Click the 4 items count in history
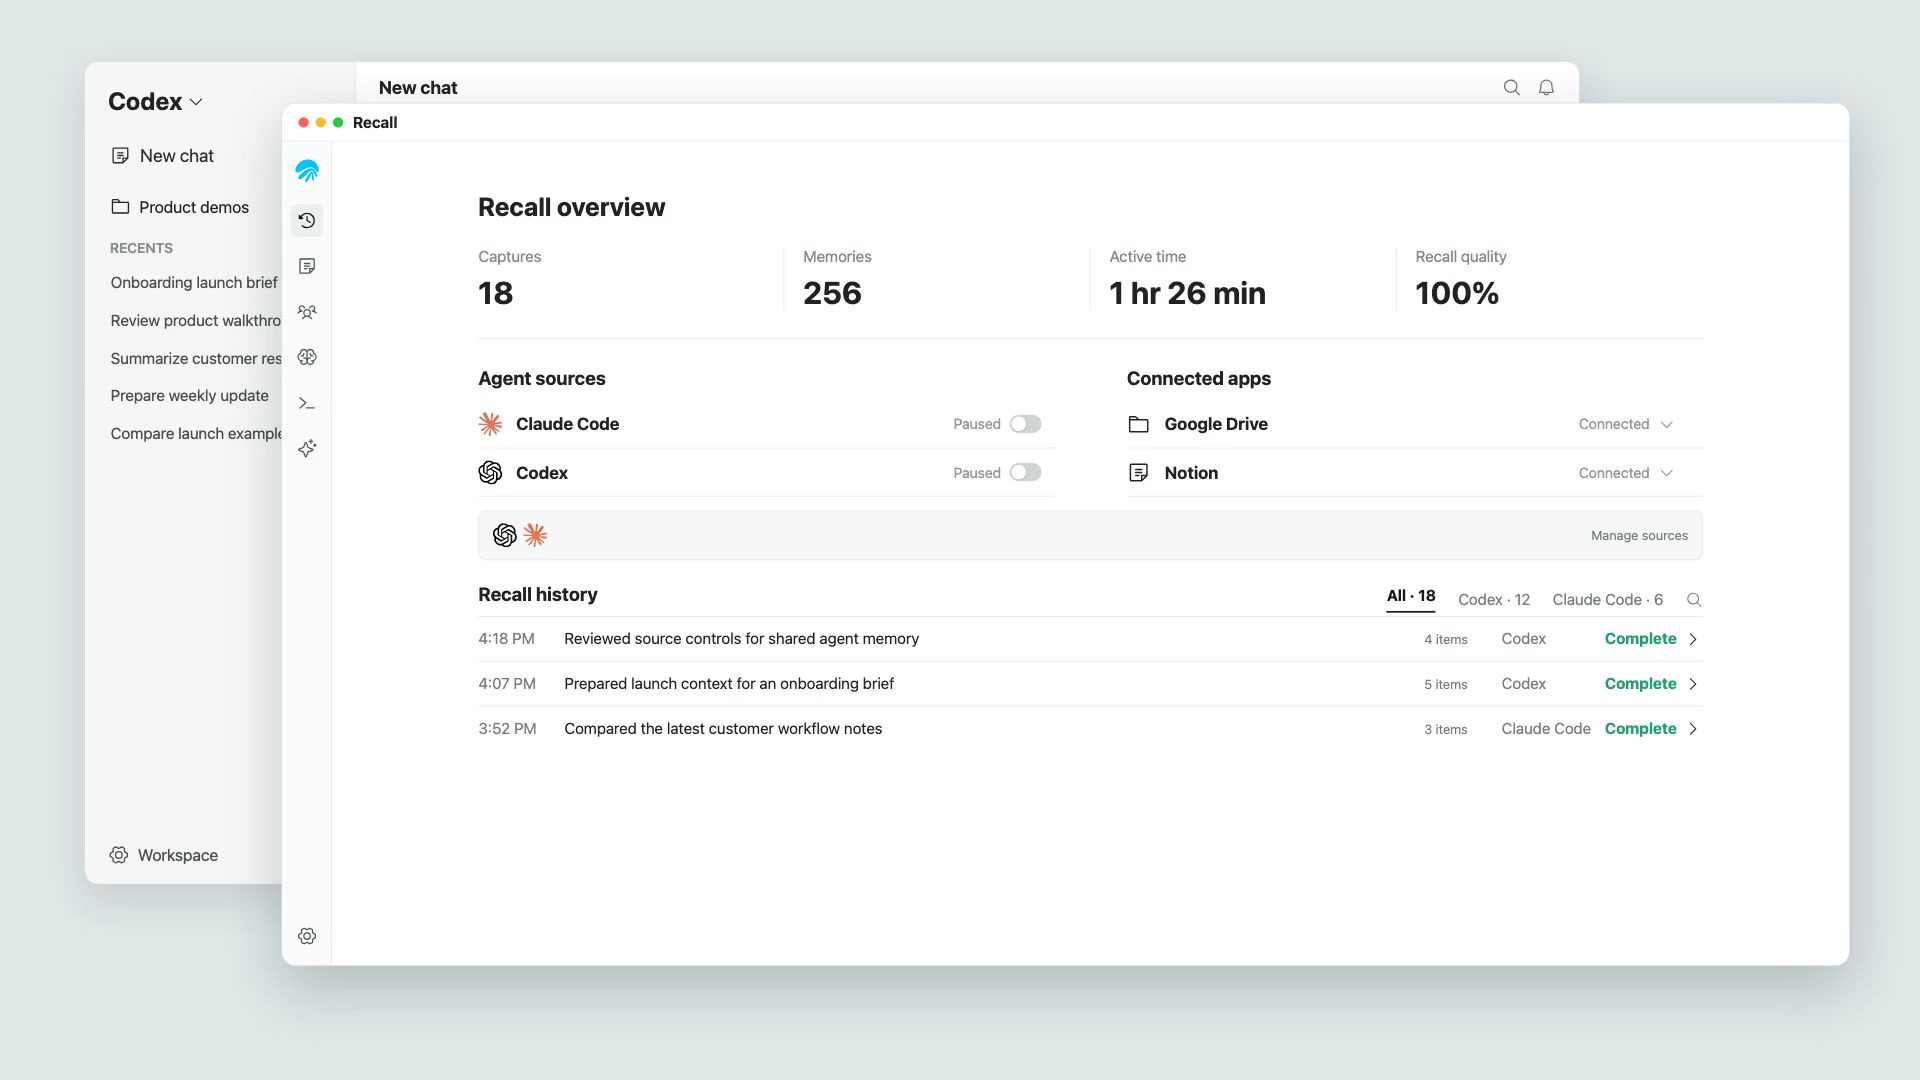This screenshot has height=1080, width=1920. click(1446, 640)
